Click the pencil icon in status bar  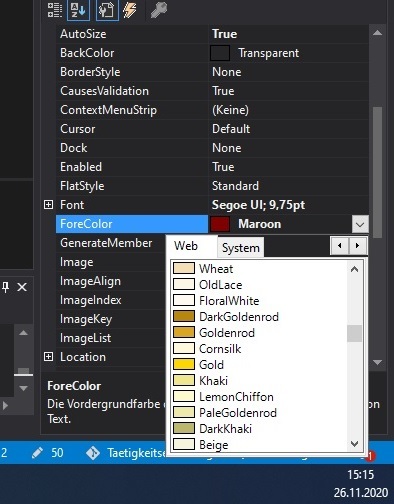(37, 453)
